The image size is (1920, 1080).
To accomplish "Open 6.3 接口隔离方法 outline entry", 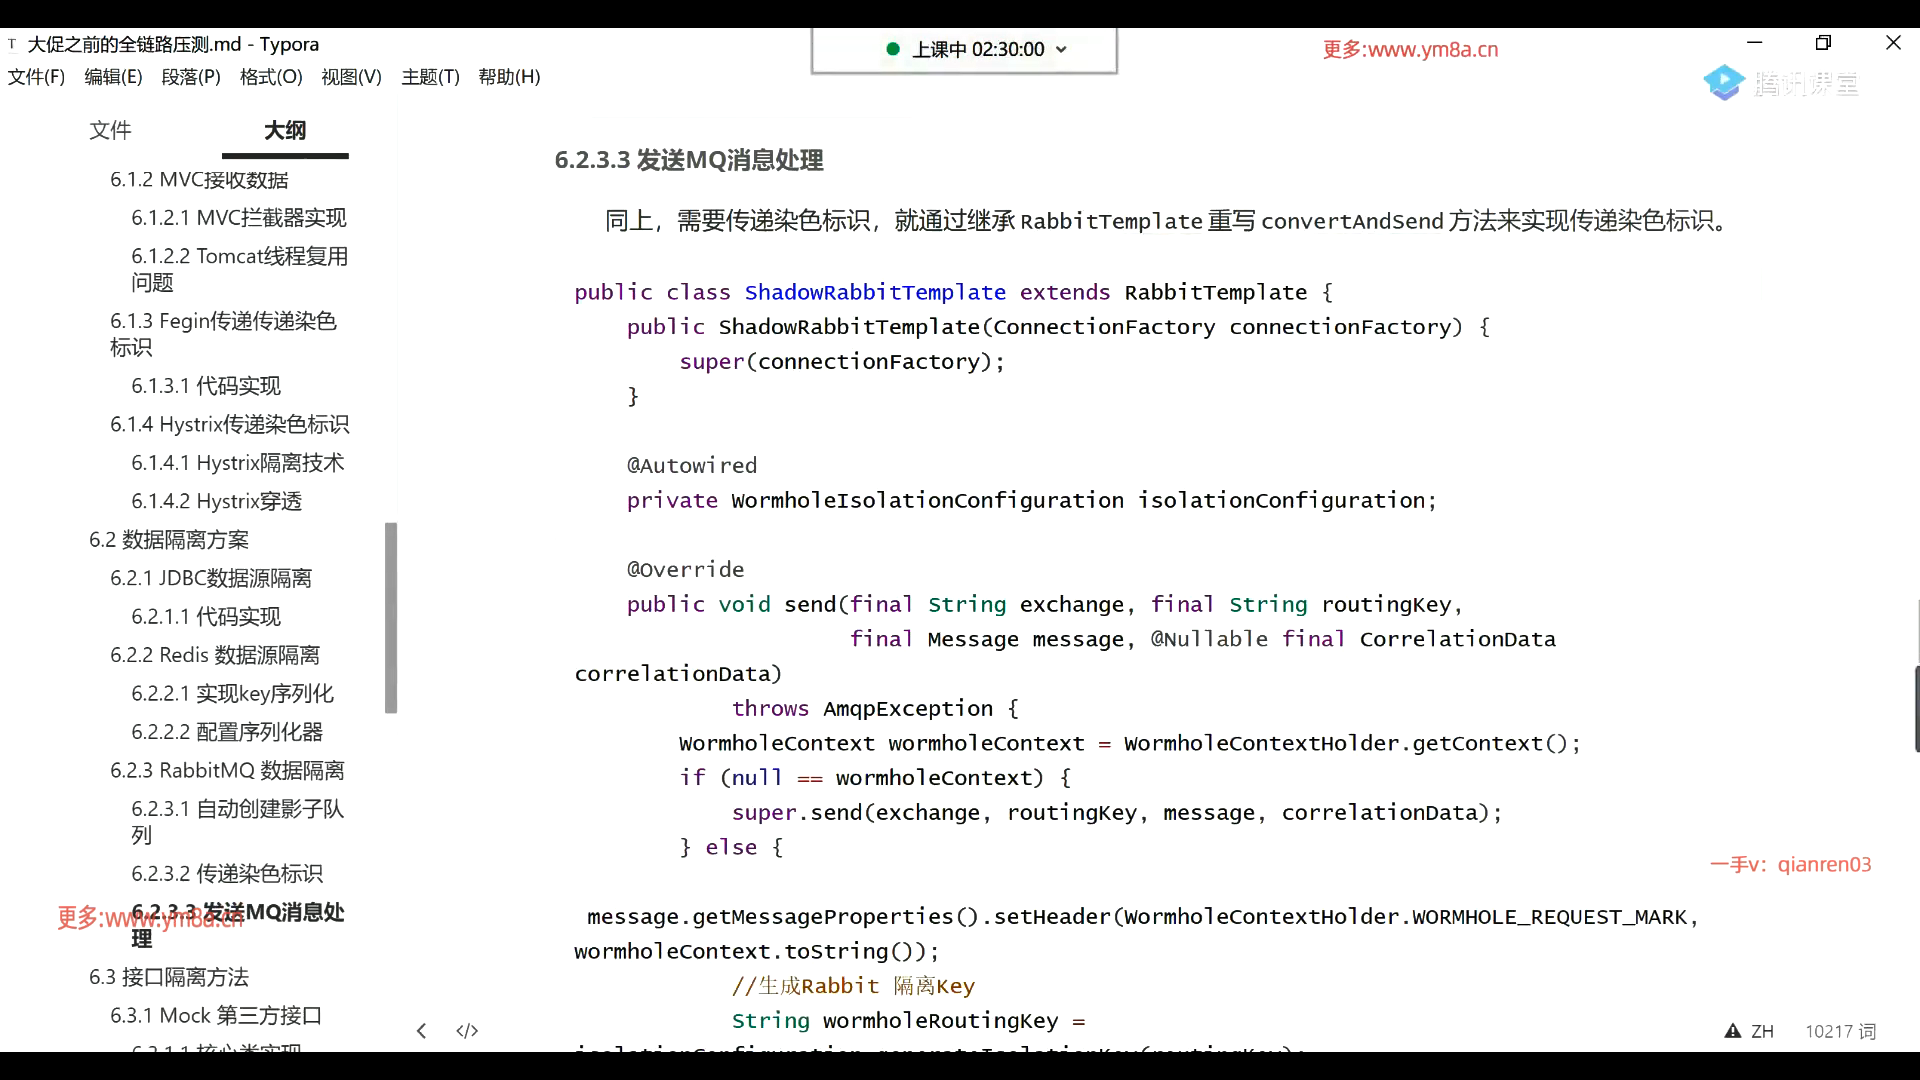I will pos(169,977).
